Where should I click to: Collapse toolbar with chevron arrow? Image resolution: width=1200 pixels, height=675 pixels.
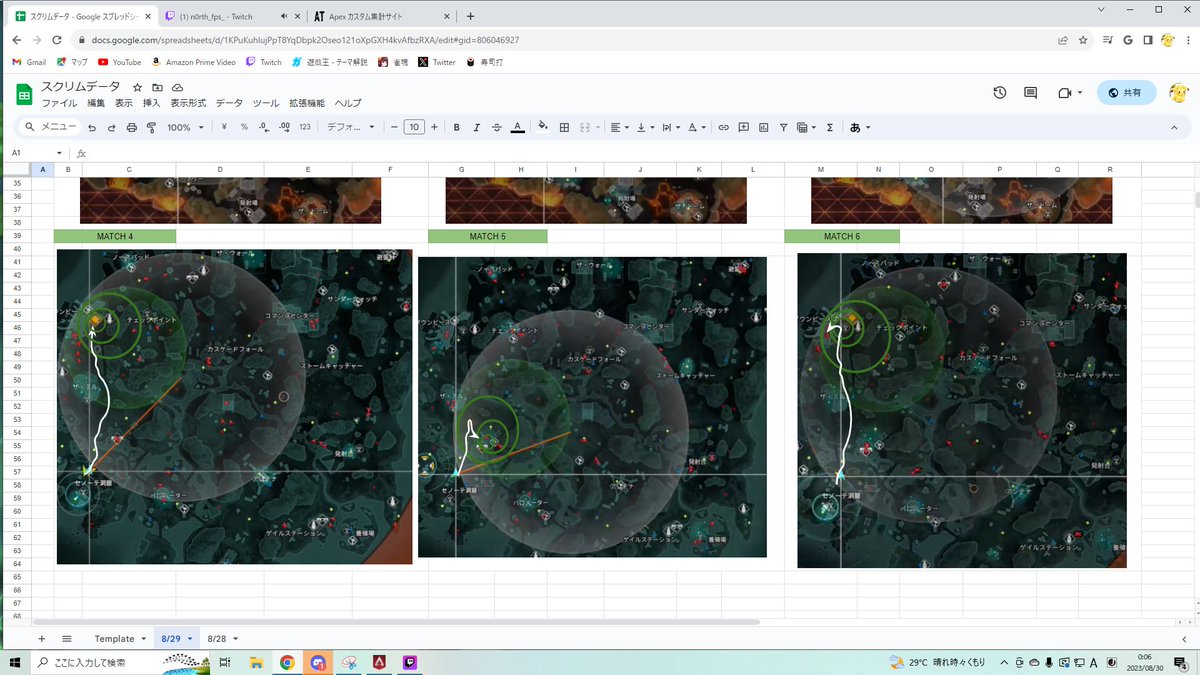click(1175, 127)
